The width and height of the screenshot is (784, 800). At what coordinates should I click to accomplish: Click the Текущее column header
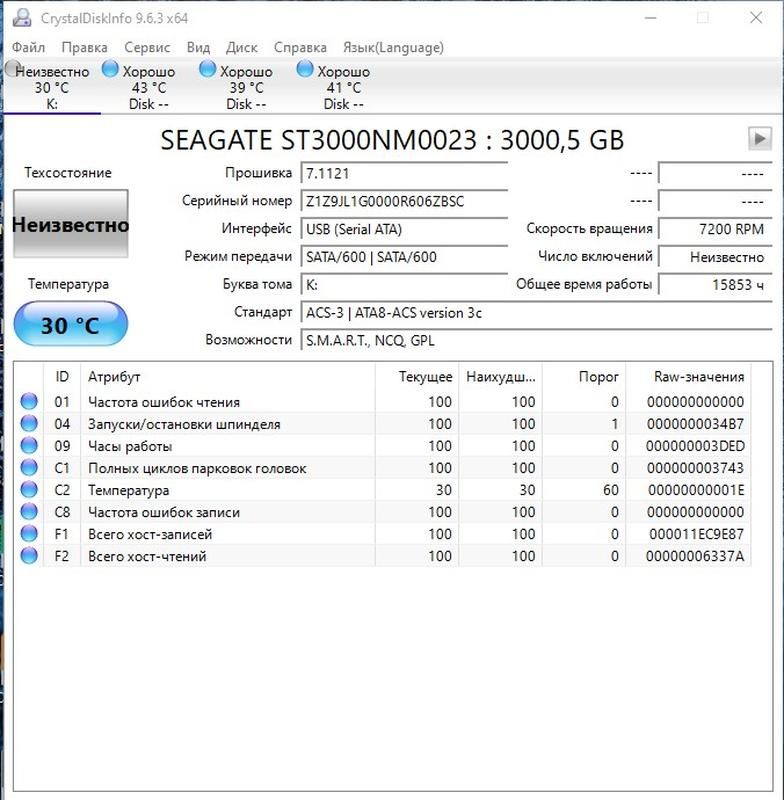coord(417,377)
